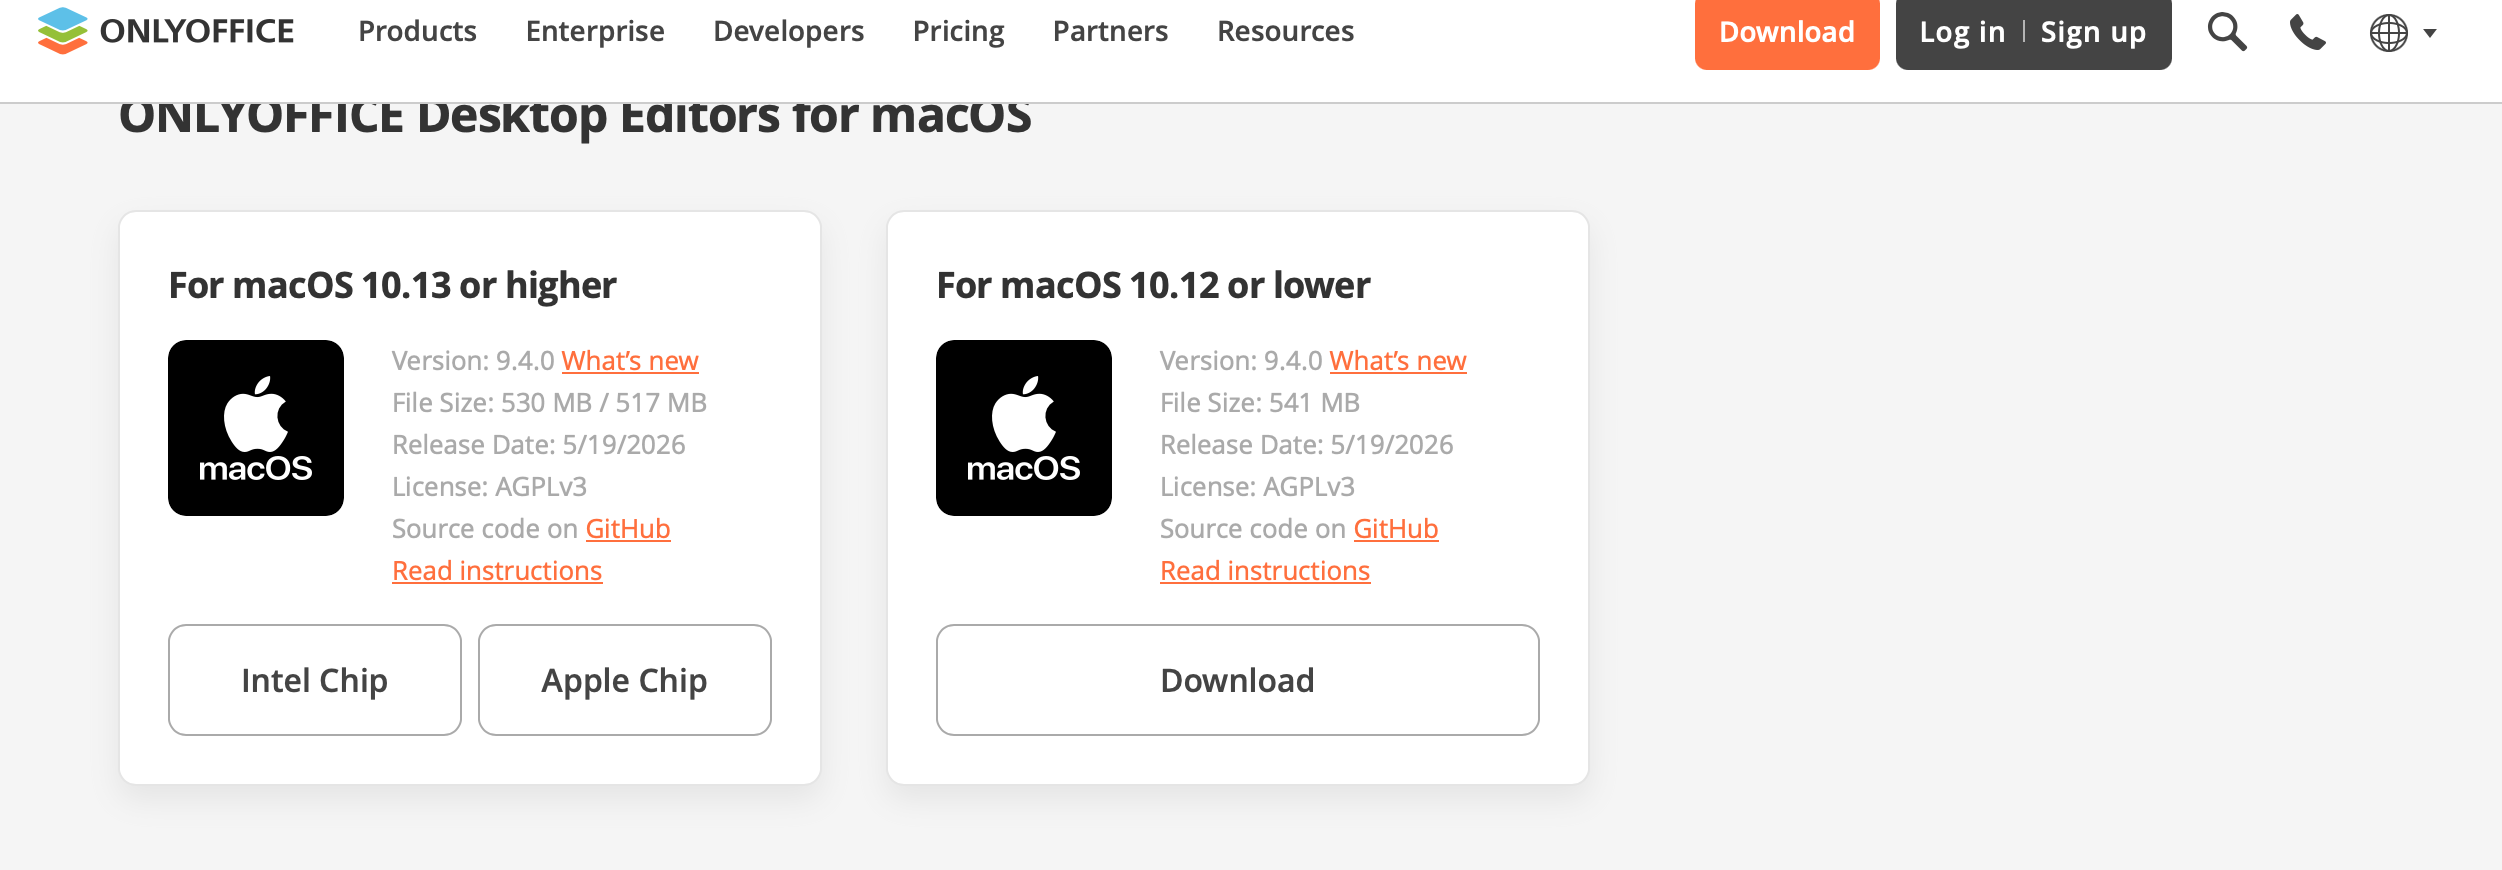The width and height of the screenshot is (2502, 870).
Task: Click macOS icon in 10.12 card
Action: [1024, 428]
